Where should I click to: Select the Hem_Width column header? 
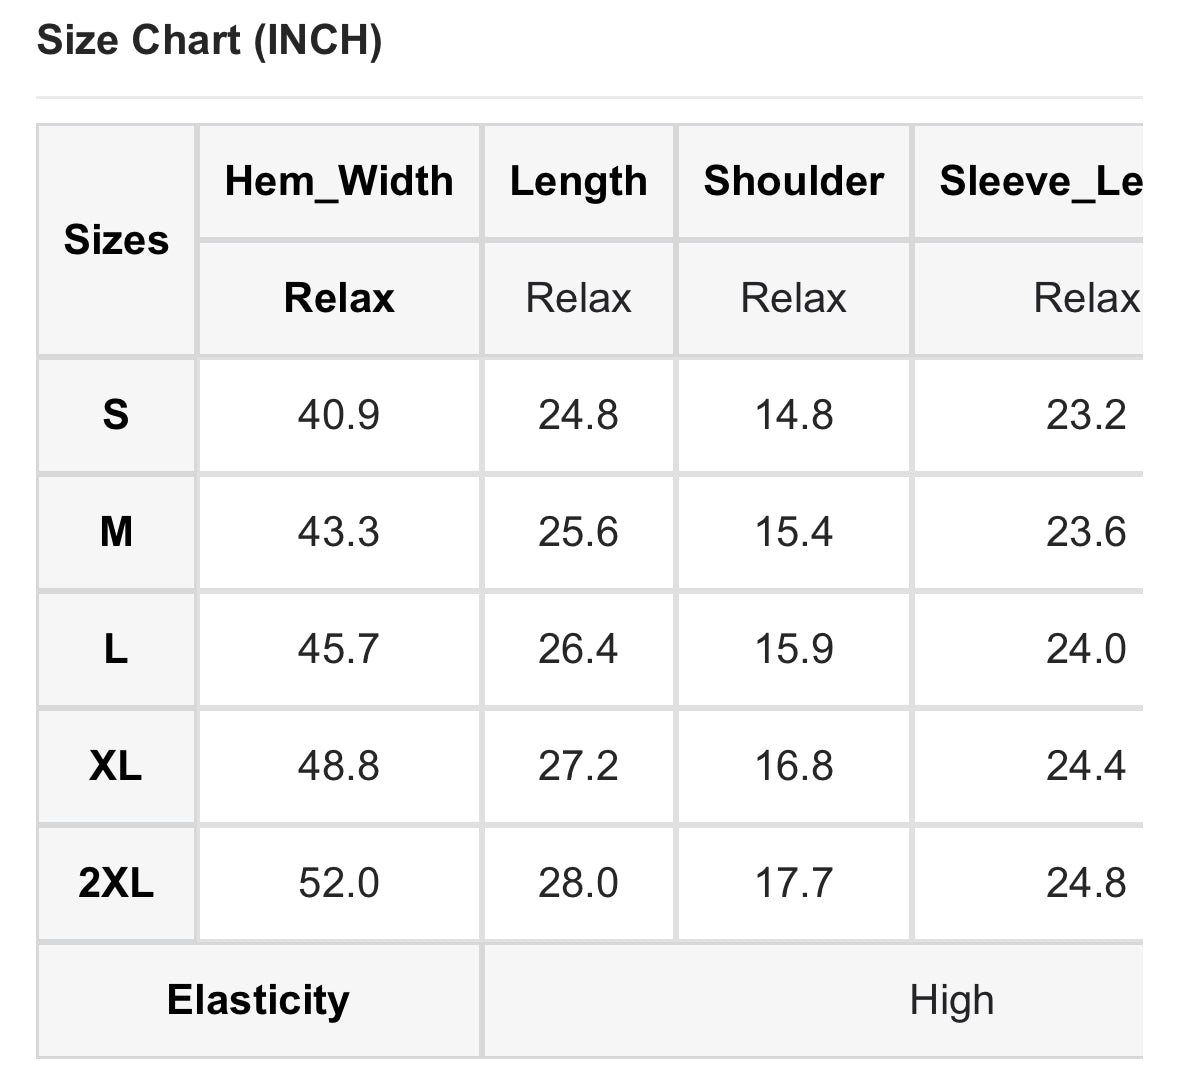[339, 182]
